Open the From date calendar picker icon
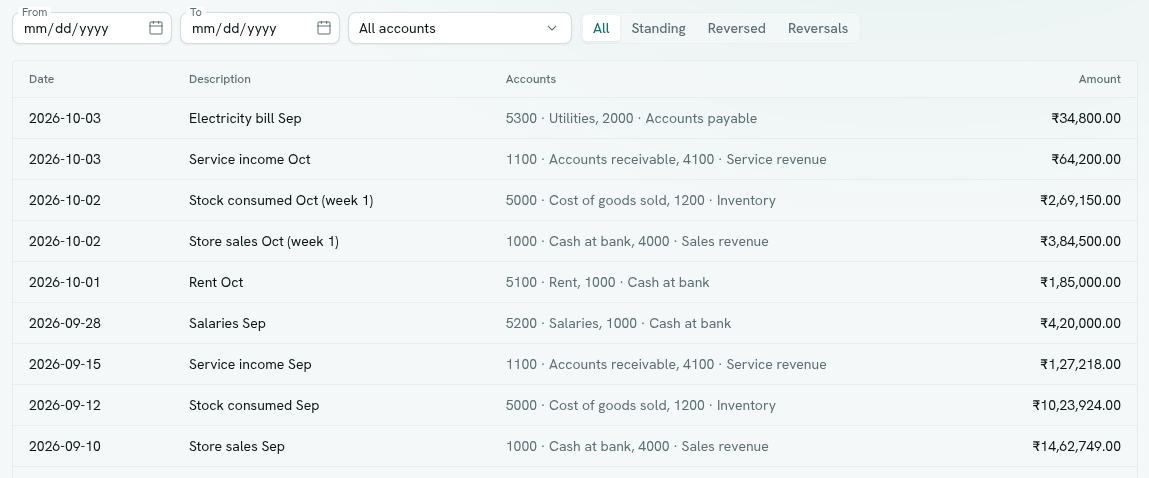 click(x=155, y=28)
